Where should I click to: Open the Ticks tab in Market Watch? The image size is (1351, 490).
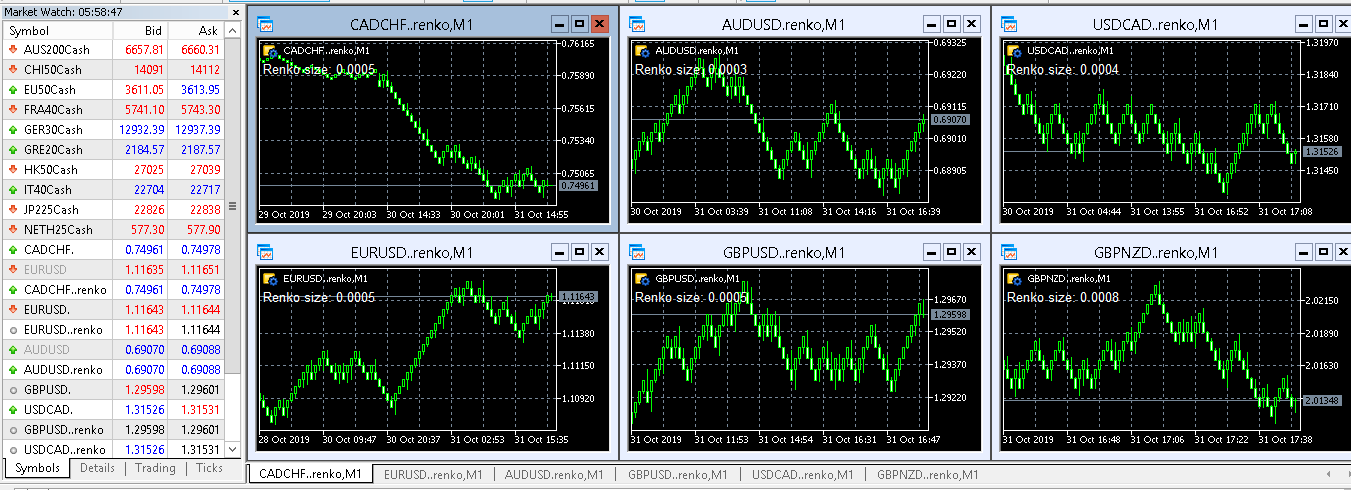click(209, 468)
